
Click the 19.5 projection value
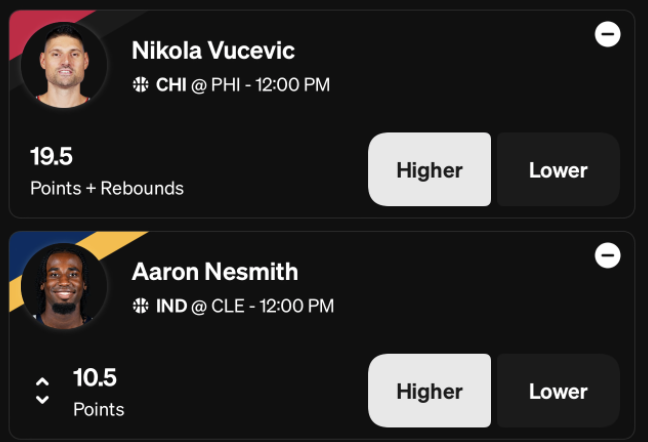point(51,157)
